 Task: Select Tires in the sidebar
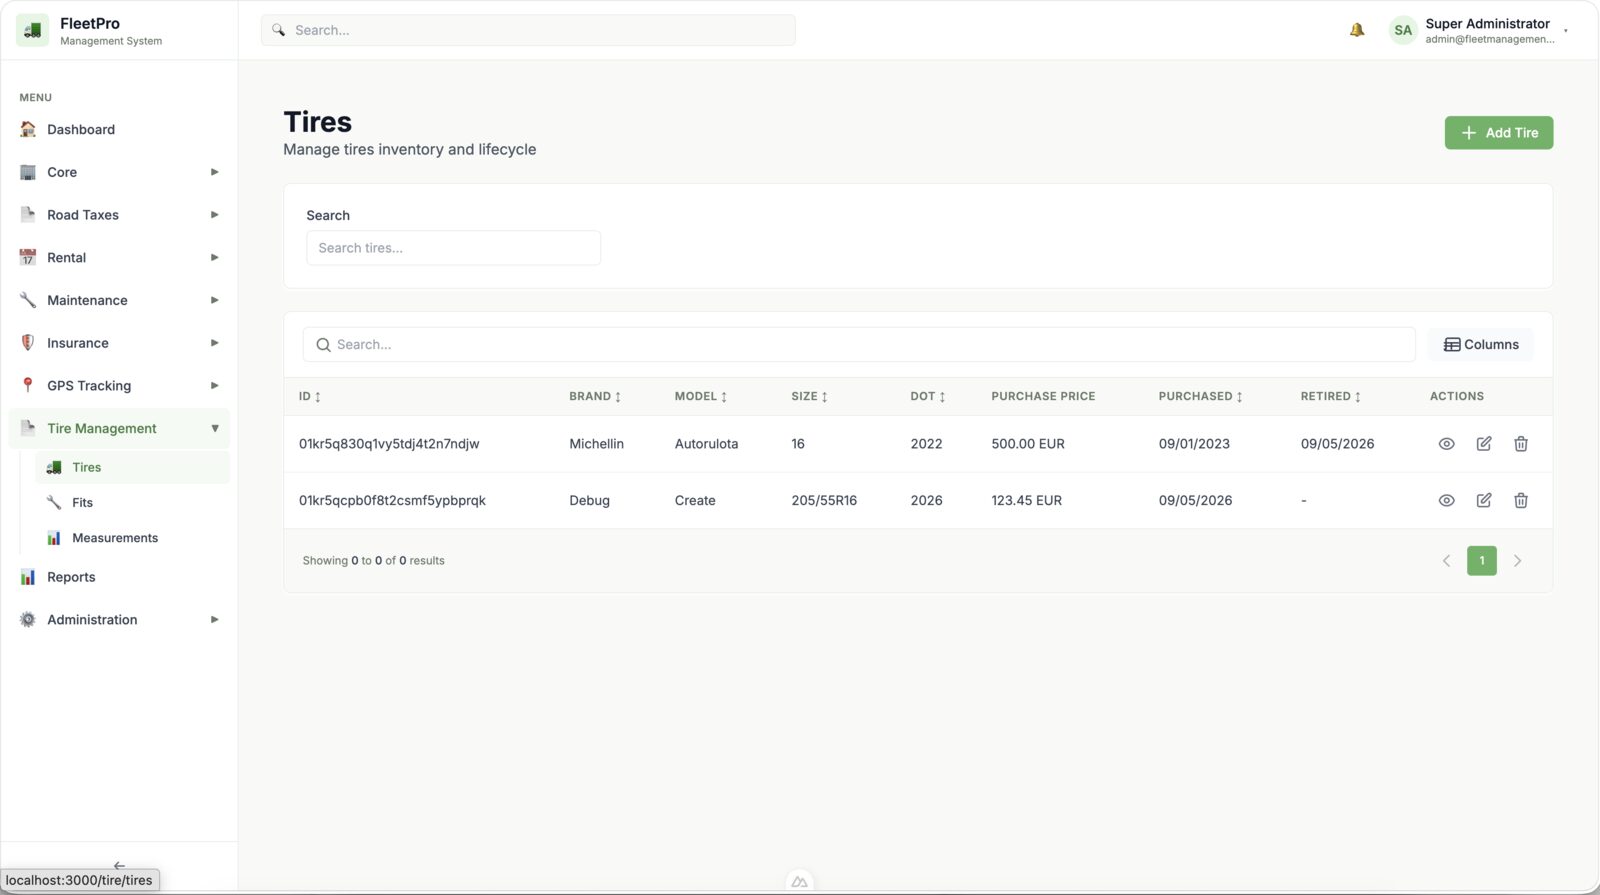pyautogui.click(x=132, y=467)
